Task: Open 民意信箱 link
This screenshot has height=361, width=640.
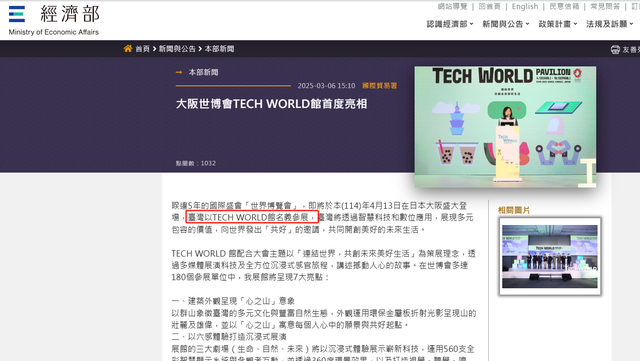Action: 564,7
